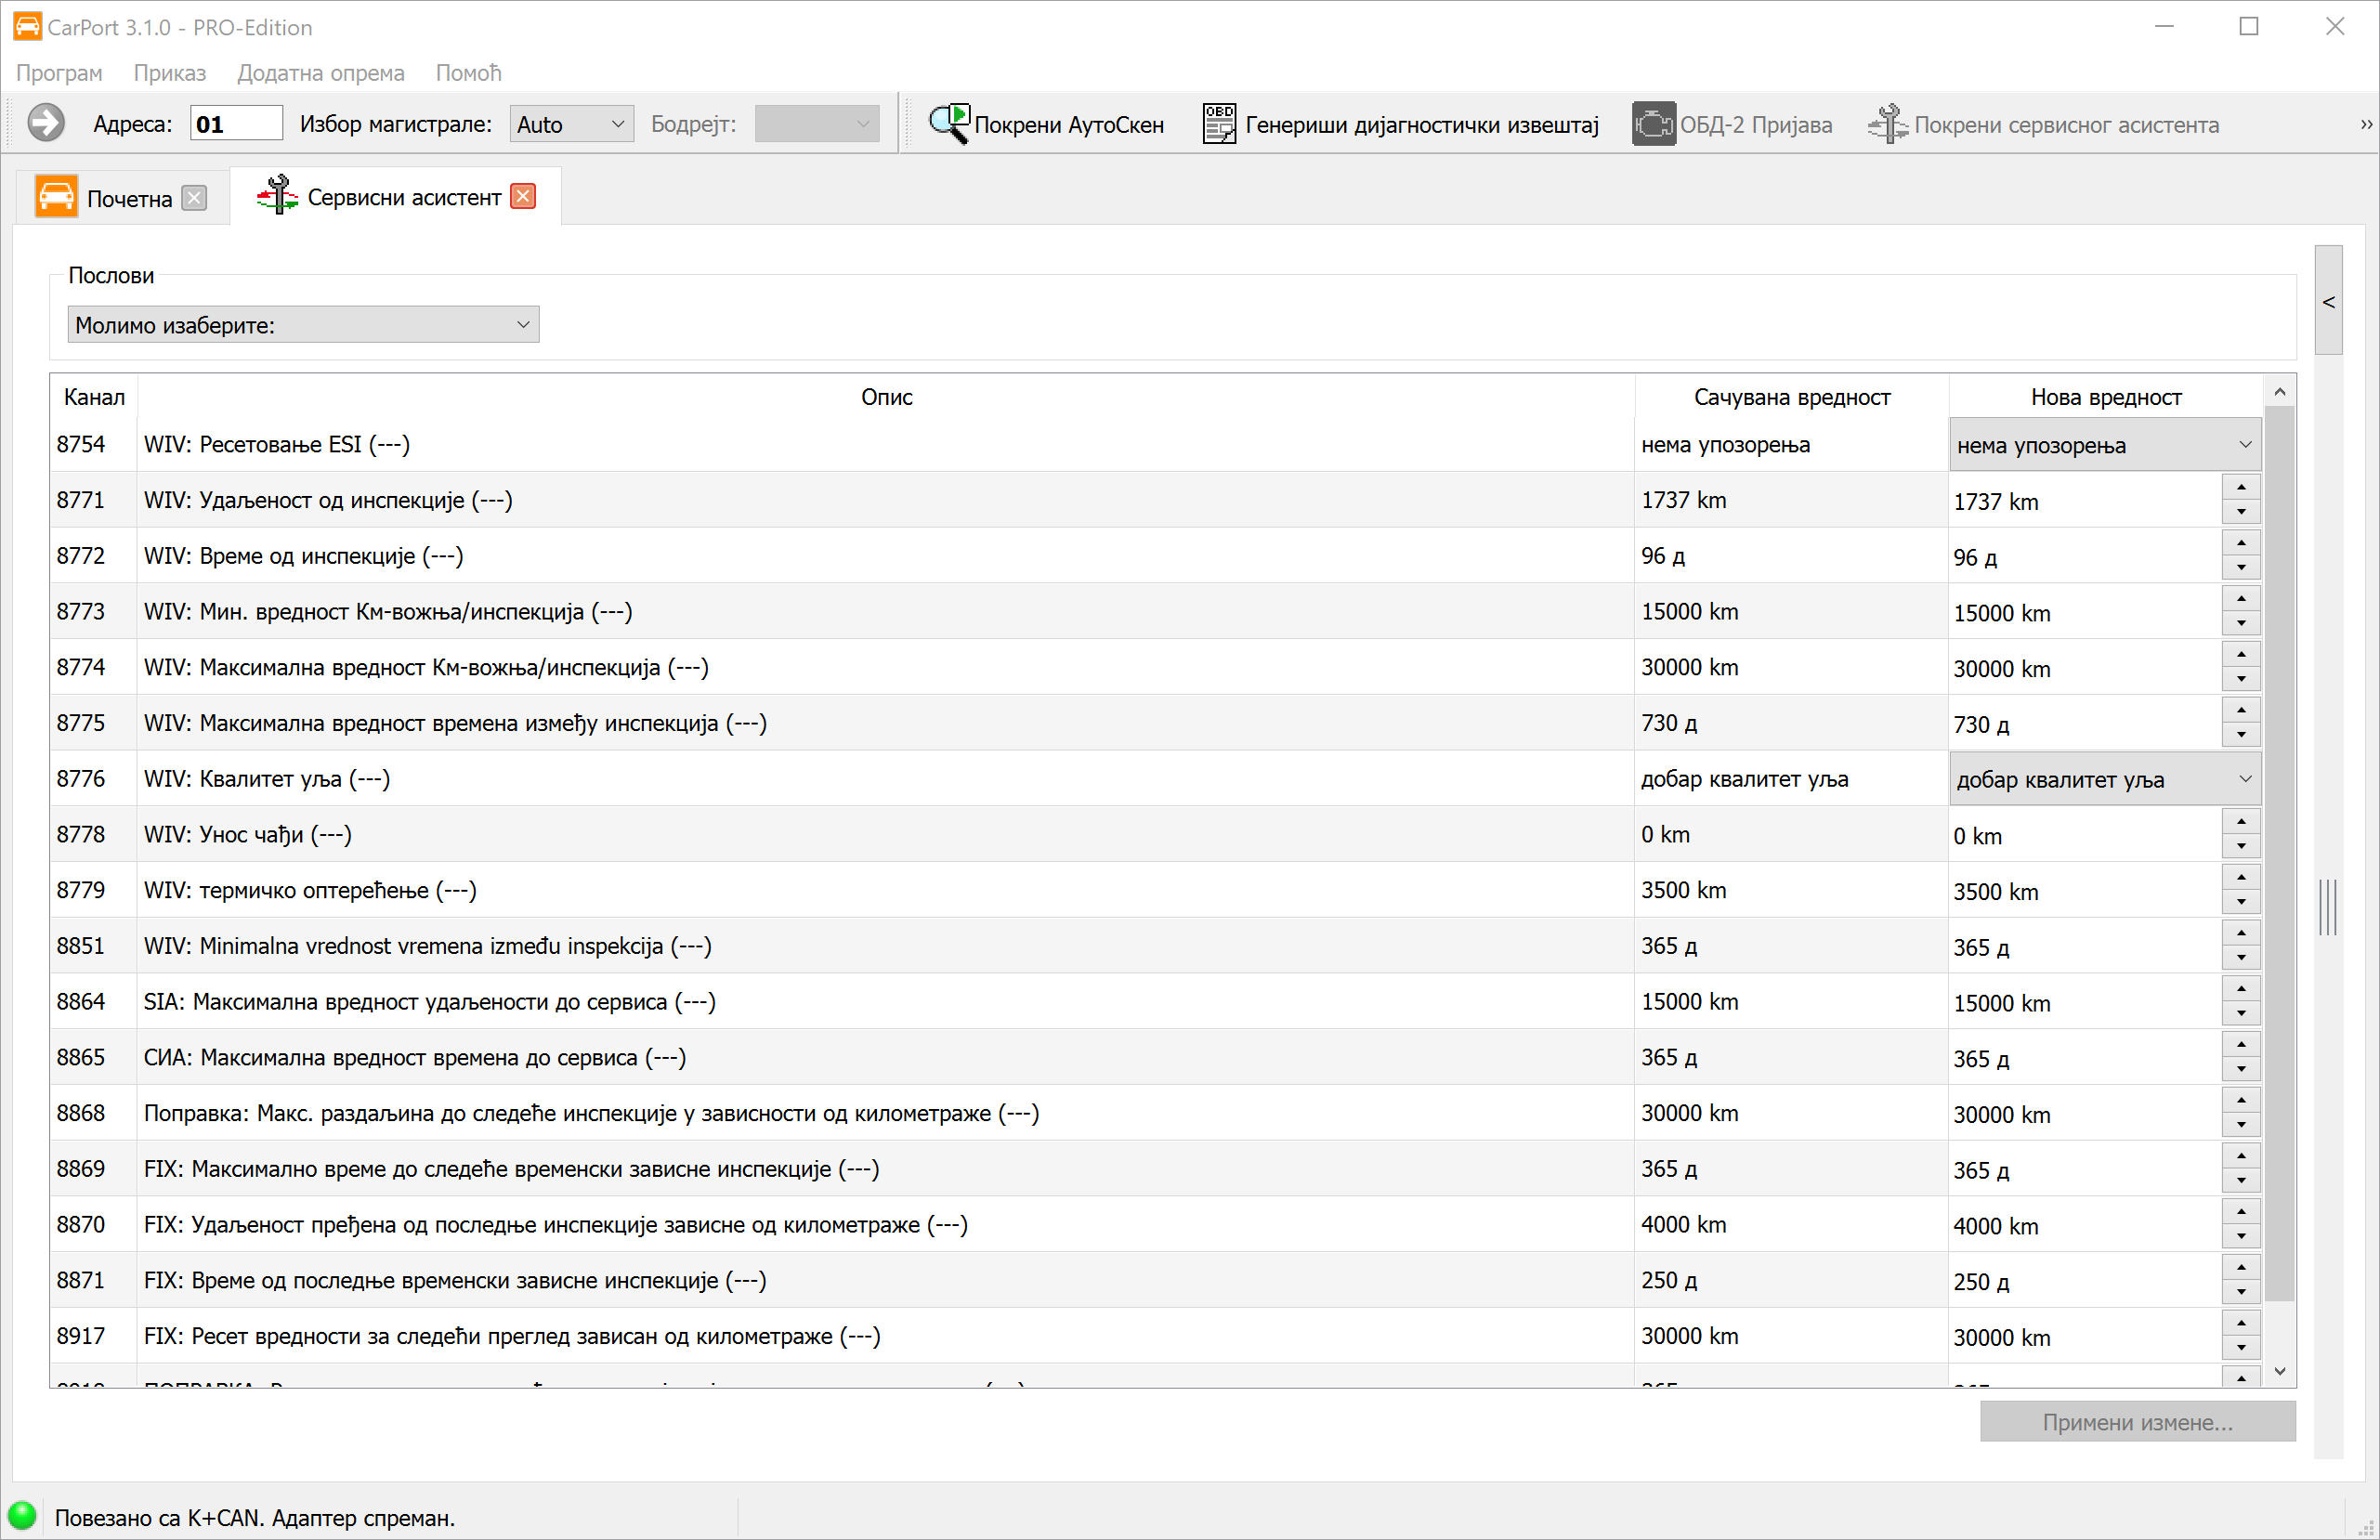Click the Адреса input field

point(236,124)
